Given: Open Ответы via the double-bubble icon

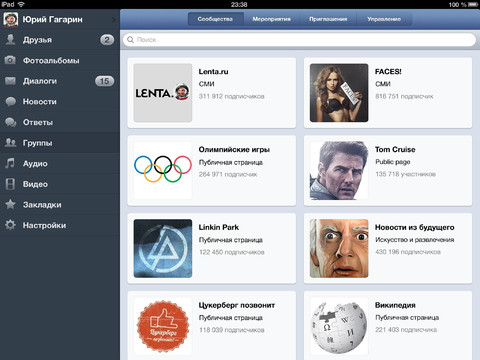Looking at the screenshot, I should coord(10,122).
